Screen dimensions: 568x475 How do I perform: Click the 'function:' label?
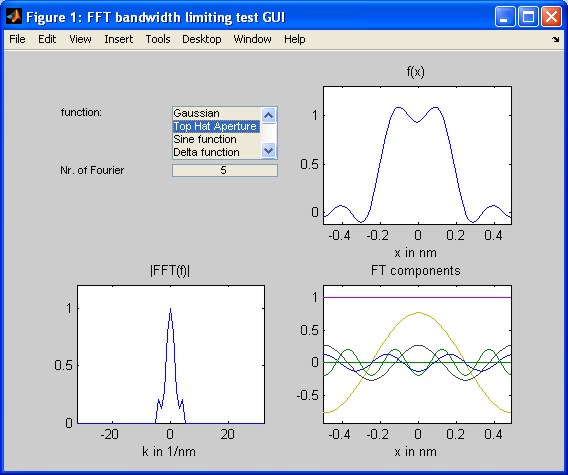[x=82, y=112]
